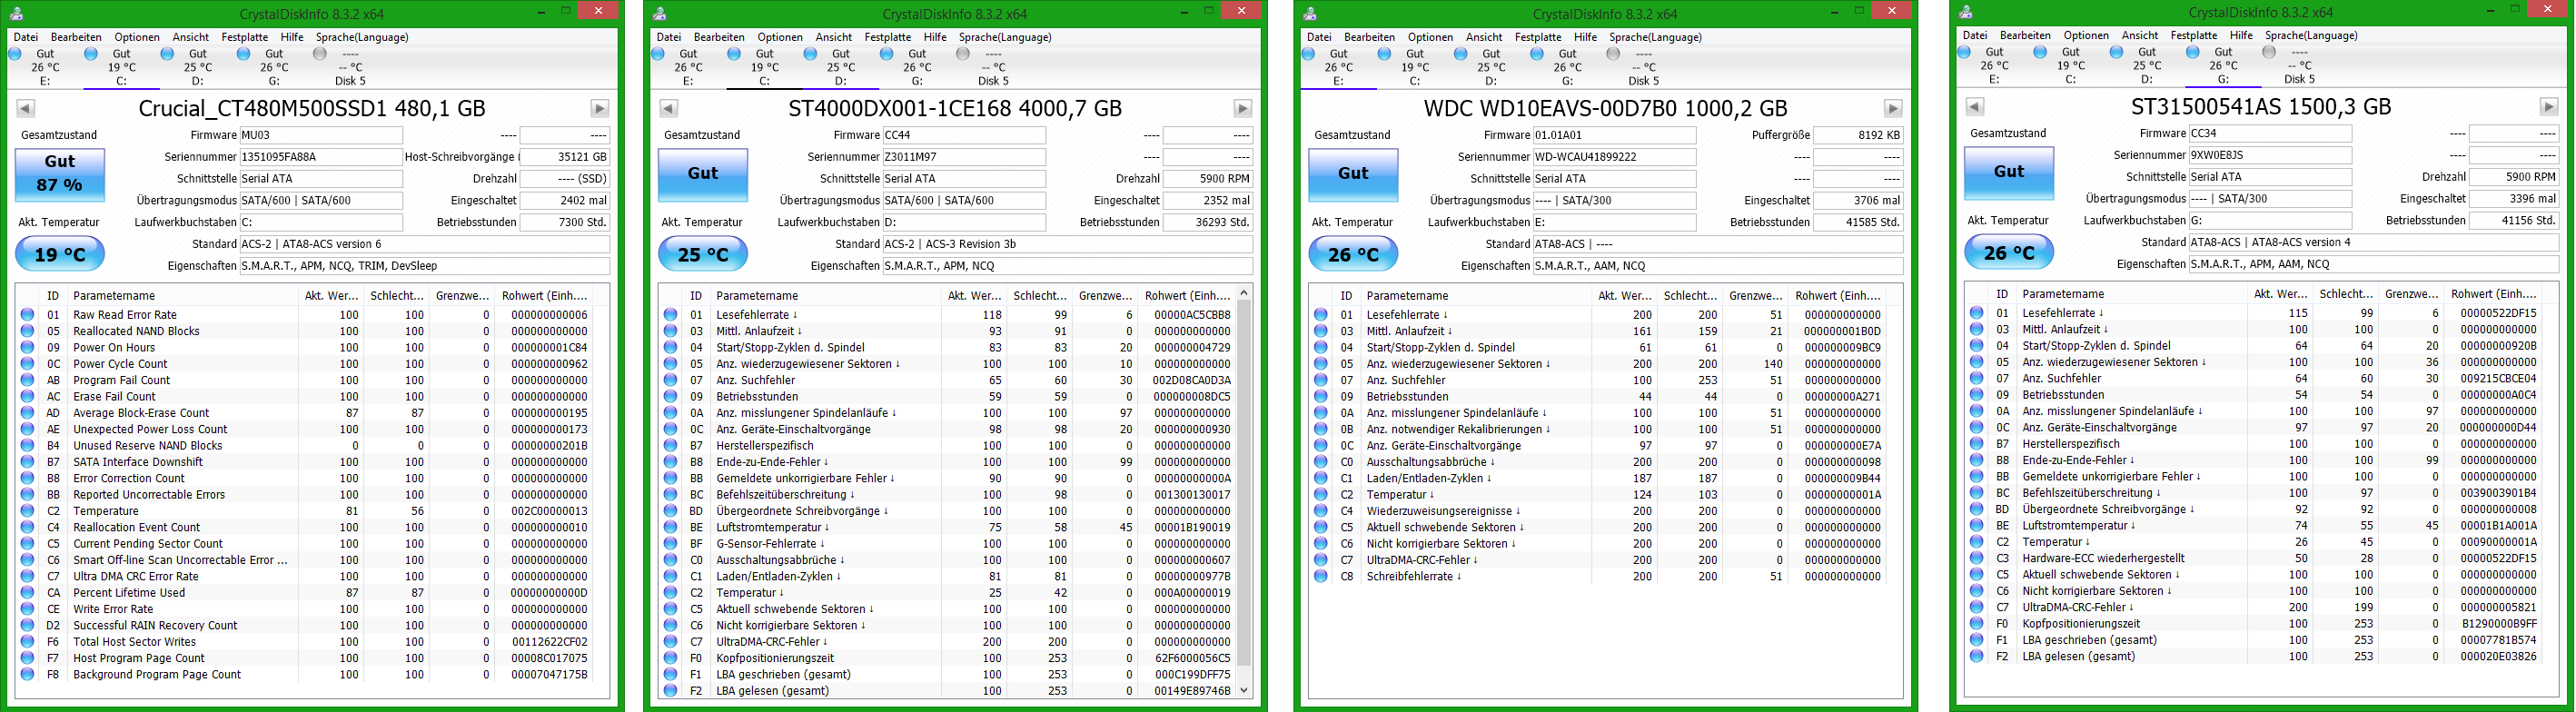The image size is (2576, 712).
Task: Open Datei menu in Crucial window
Action: [25, 37]
